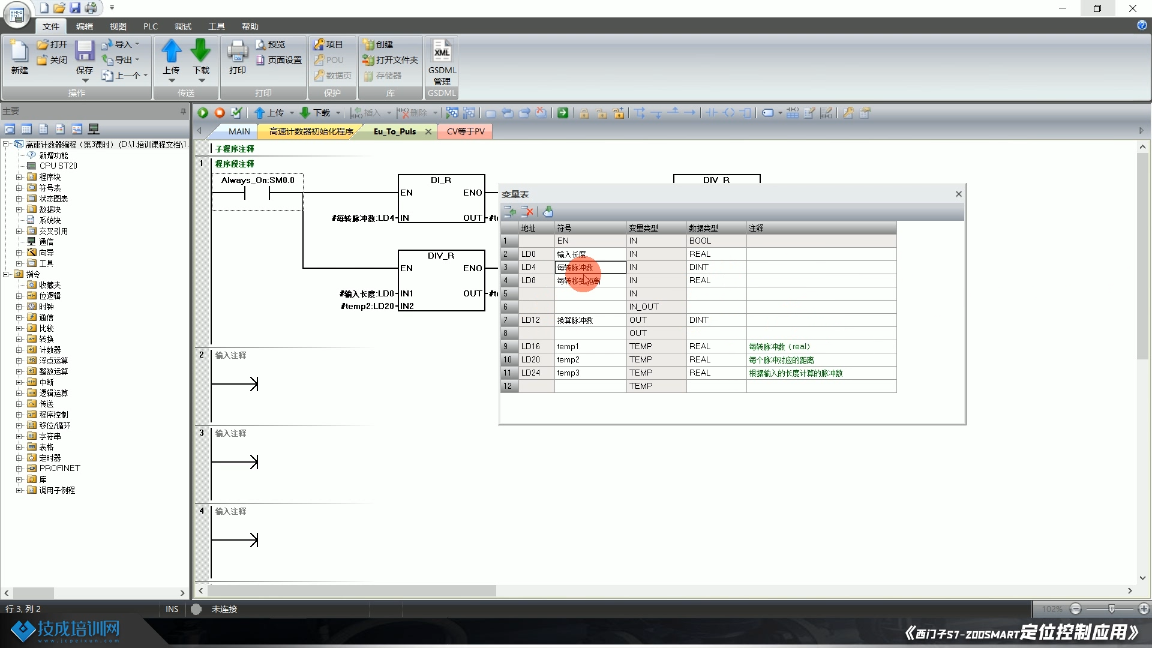Viewport: 1152px width, 648px height.
Task: Click the DIV_R instruction box
Action: pyautogui.click(x=442, y=281)
